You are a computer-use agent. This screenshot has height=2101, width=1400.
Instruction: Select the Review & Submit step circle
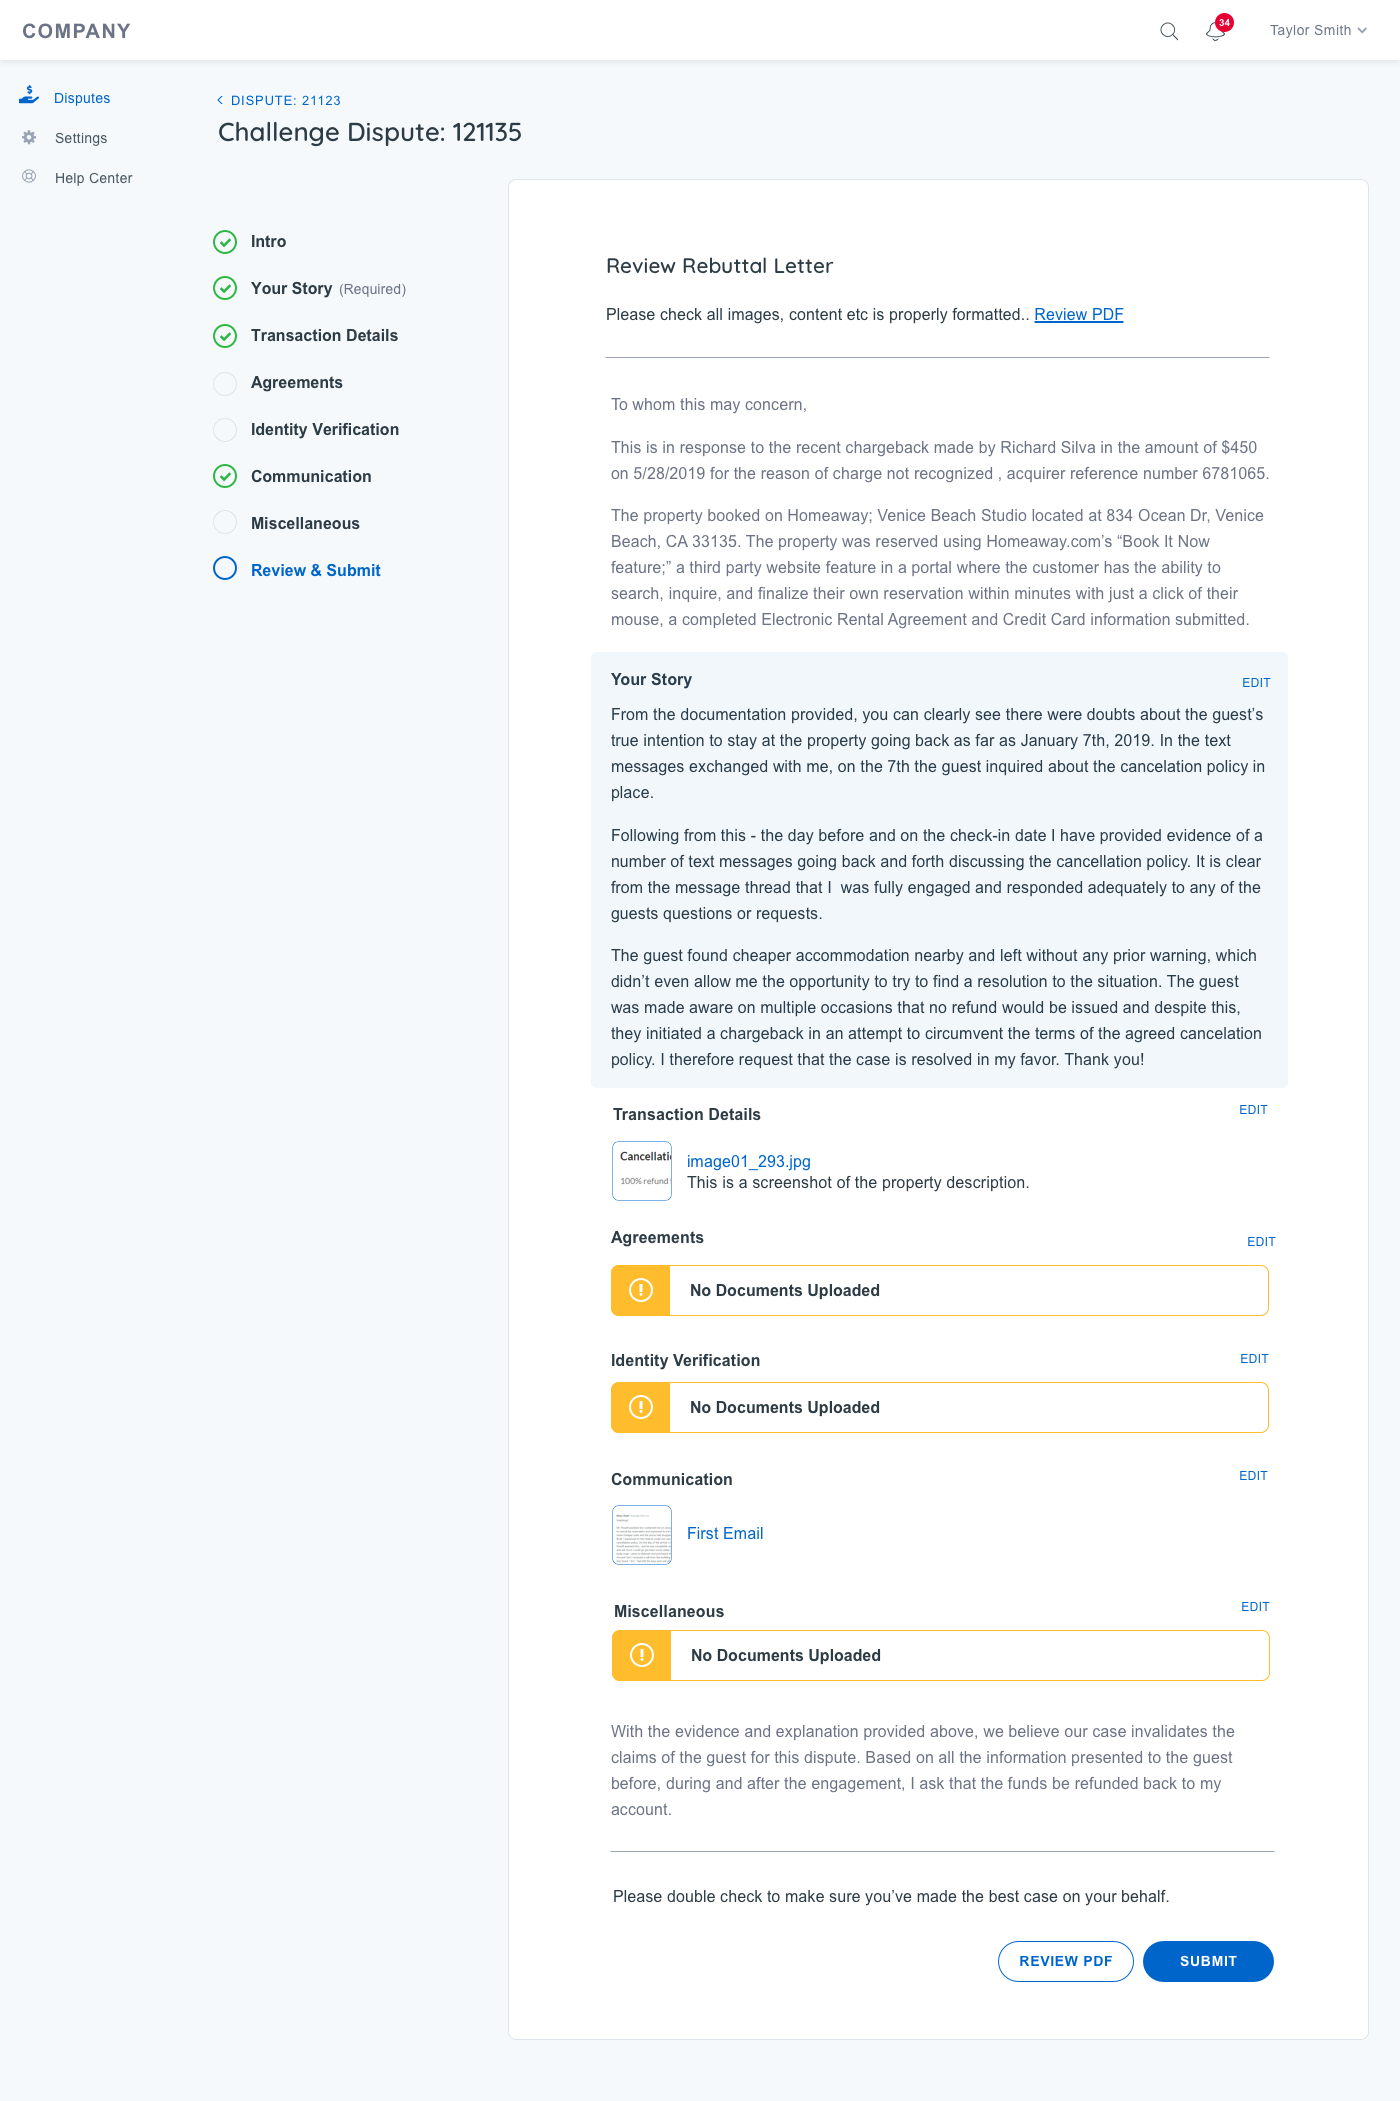(225, 569)
